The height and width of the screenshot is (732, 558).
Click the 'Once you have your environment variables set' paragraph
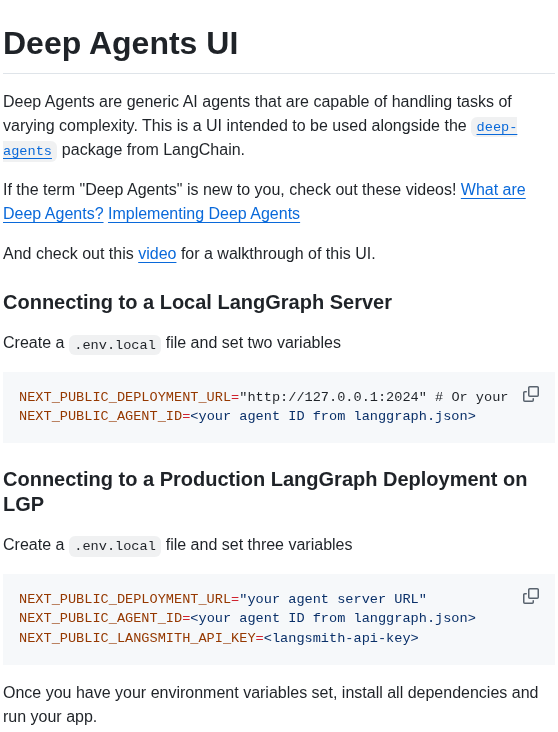point(270,704)
